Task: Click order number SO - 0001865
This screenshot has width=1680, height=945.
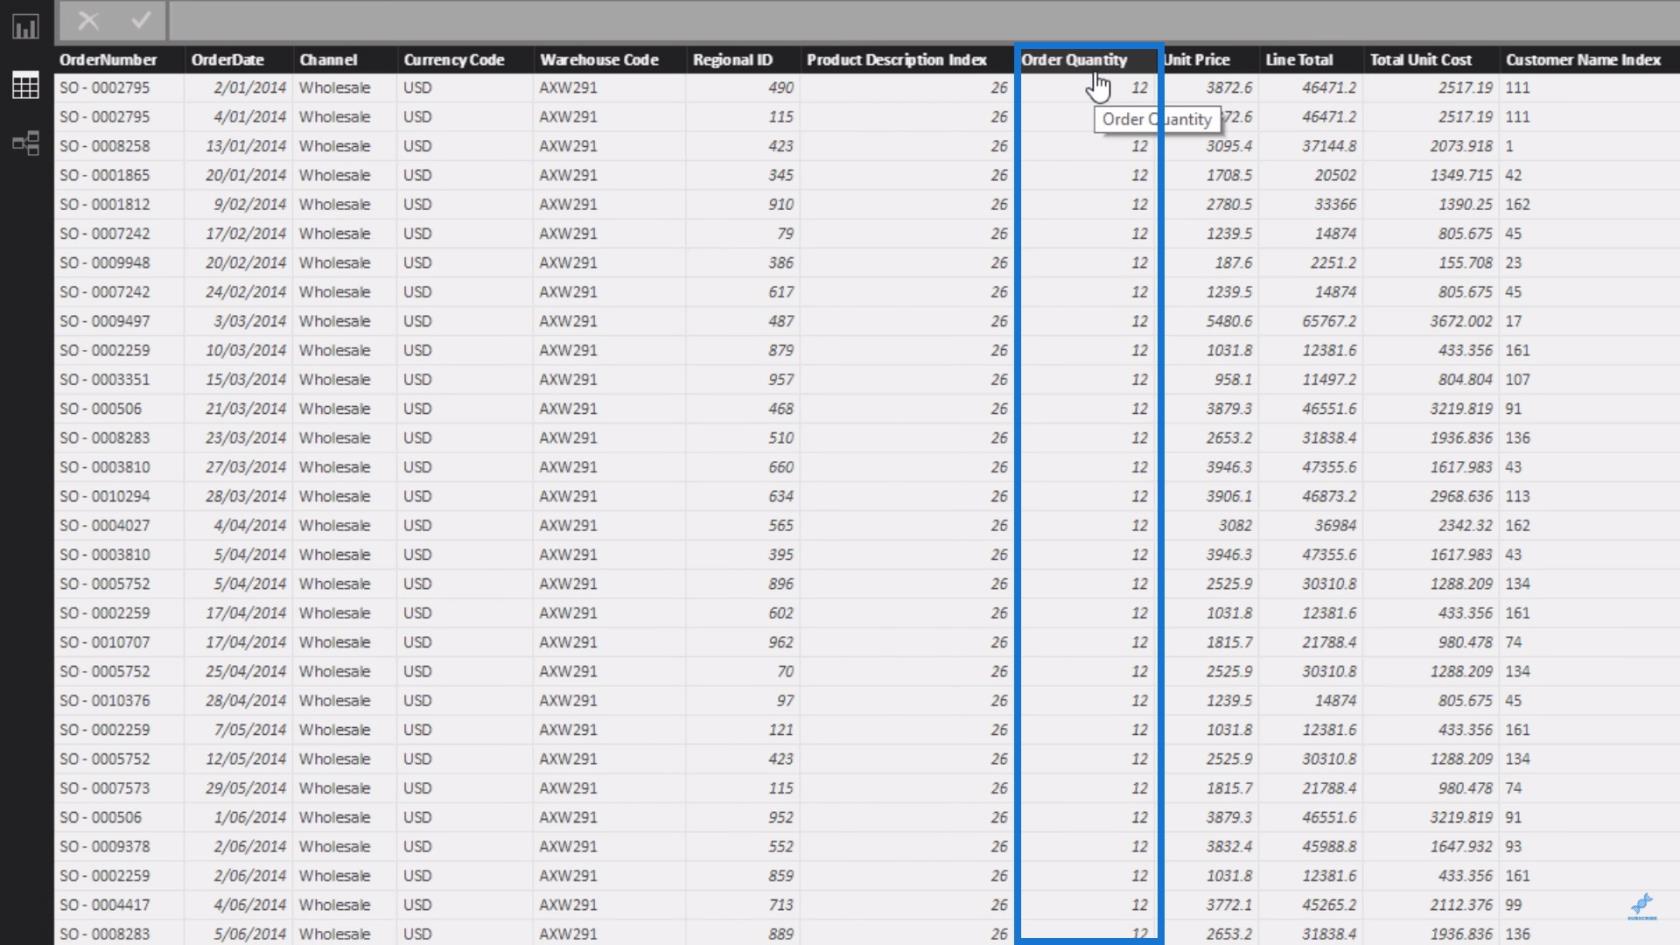Action: pyautogui.click(x=105, y=175)
